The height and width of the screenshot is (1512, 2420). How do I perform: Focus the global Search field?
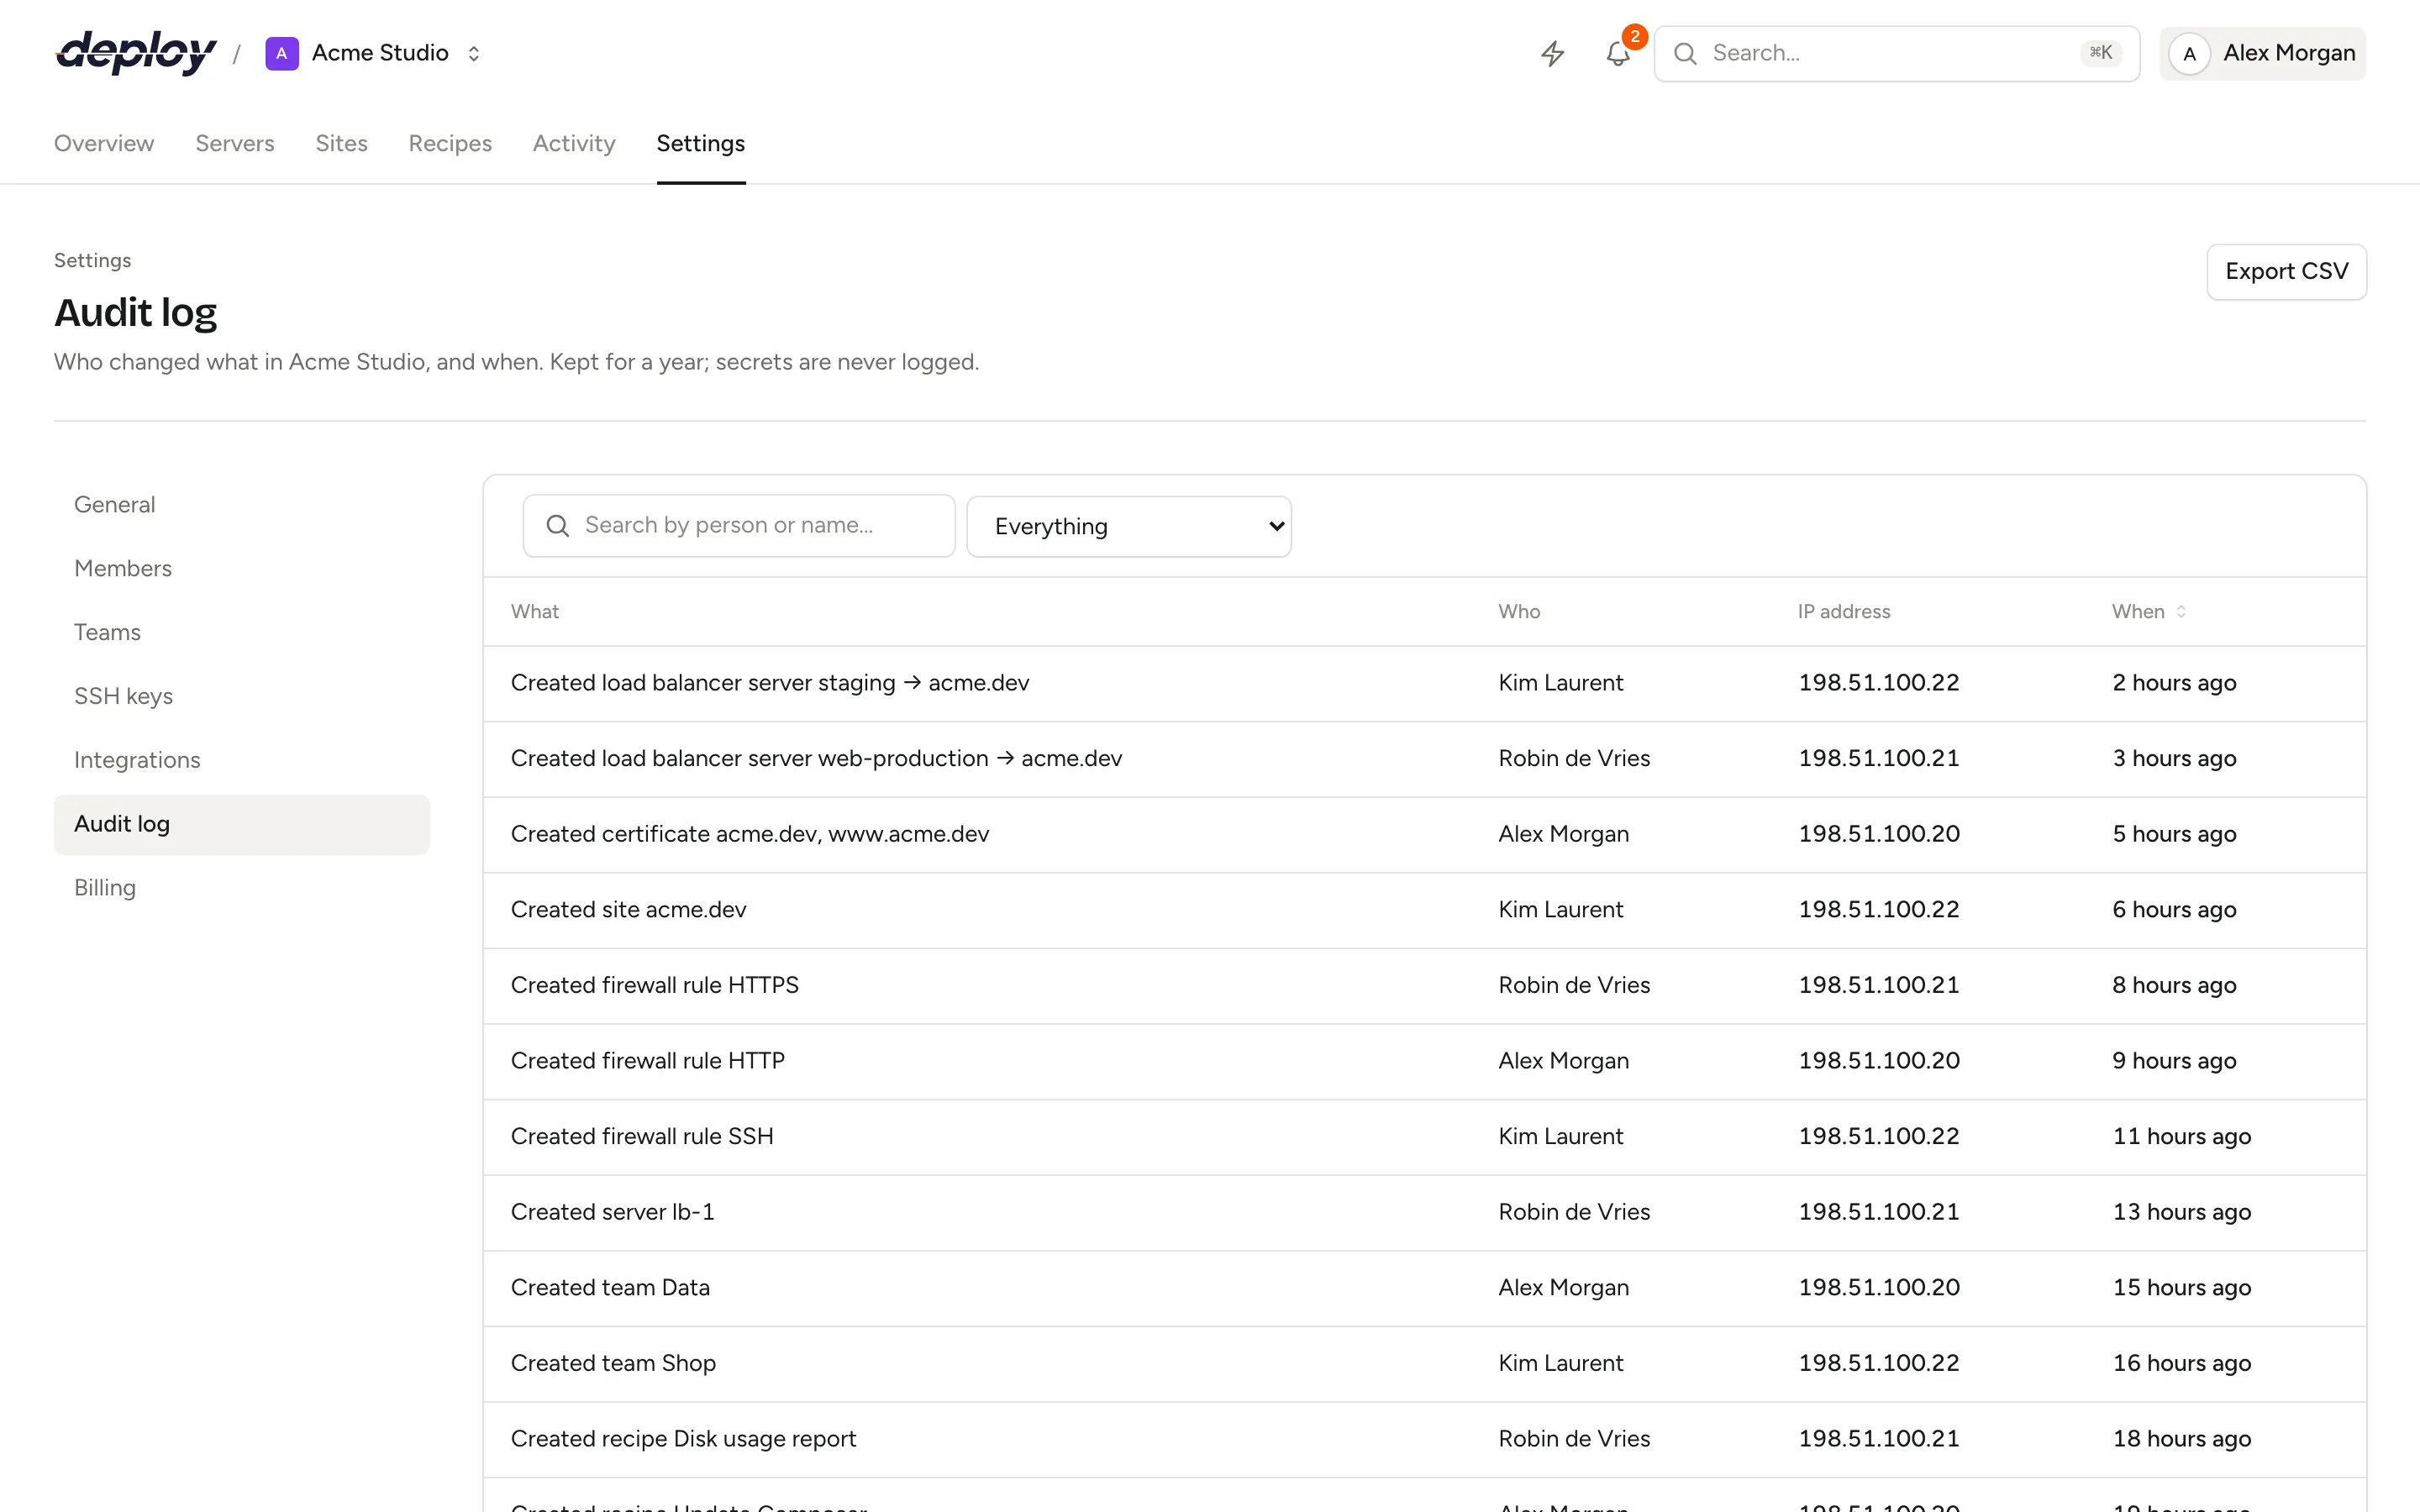tap(1896, 53)
